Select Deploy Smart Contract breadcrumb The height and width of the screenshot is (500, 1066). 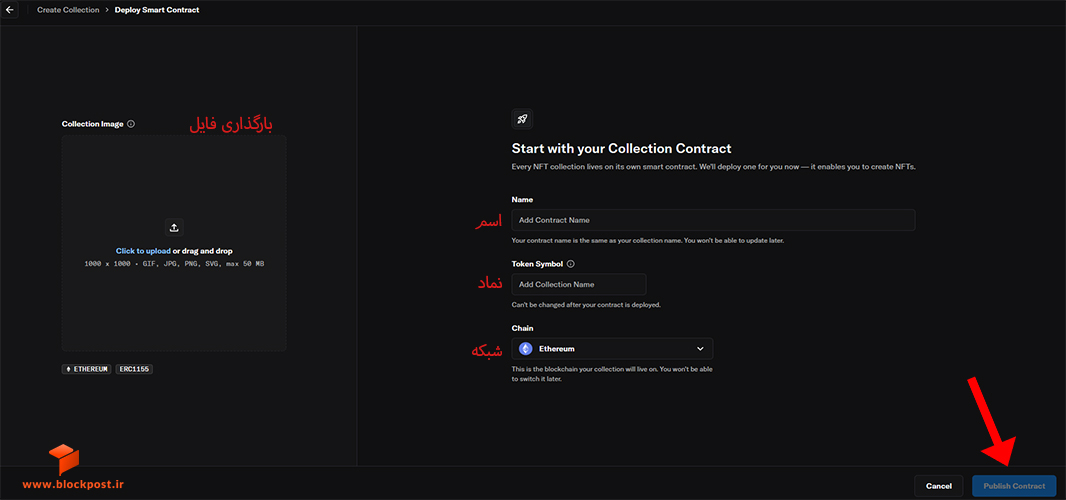(157, 10)
